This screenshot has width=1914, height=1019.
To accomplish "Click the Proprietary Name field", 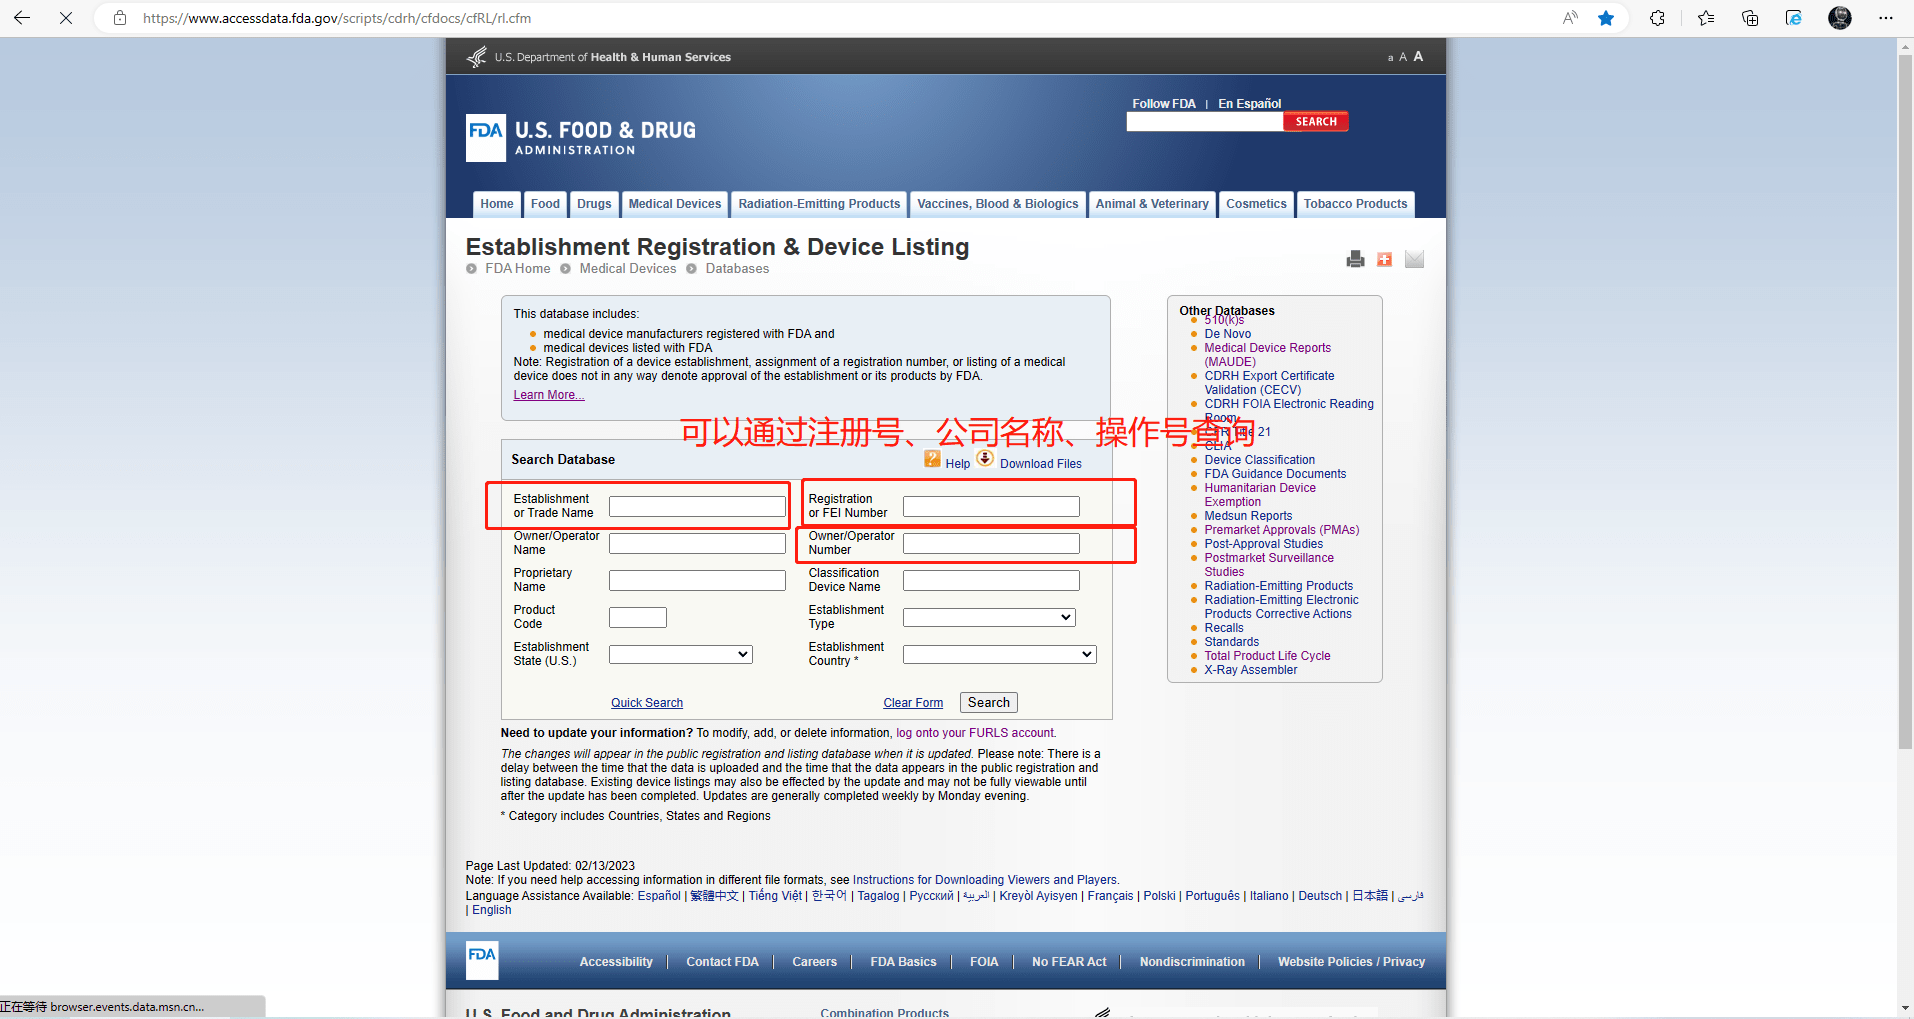I will (697, 580).
